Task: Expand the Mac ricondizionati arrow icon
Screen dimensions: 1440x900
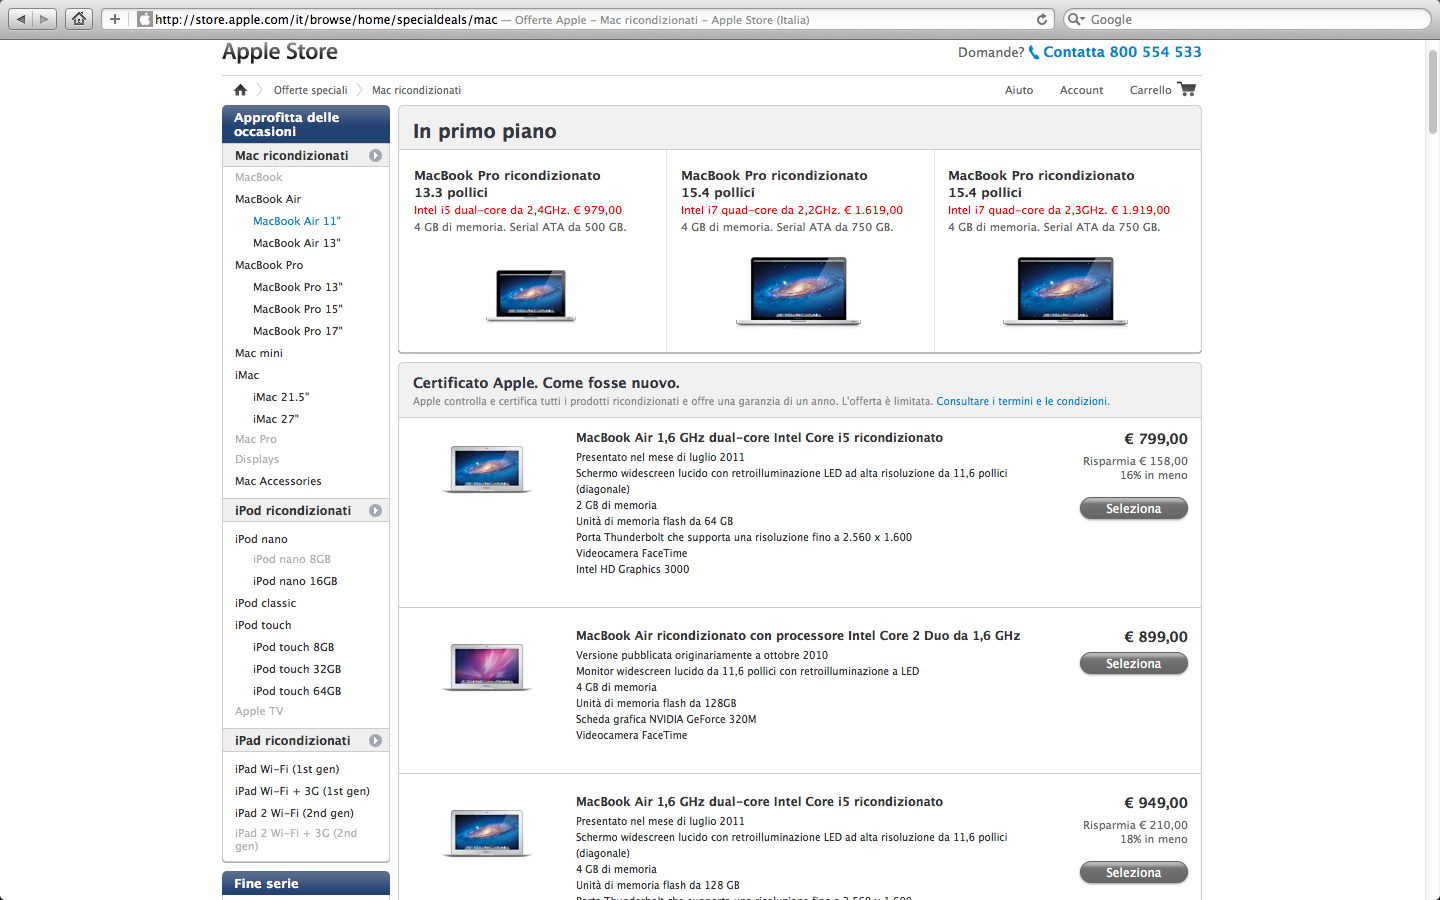Action: [x=376, y=155]
